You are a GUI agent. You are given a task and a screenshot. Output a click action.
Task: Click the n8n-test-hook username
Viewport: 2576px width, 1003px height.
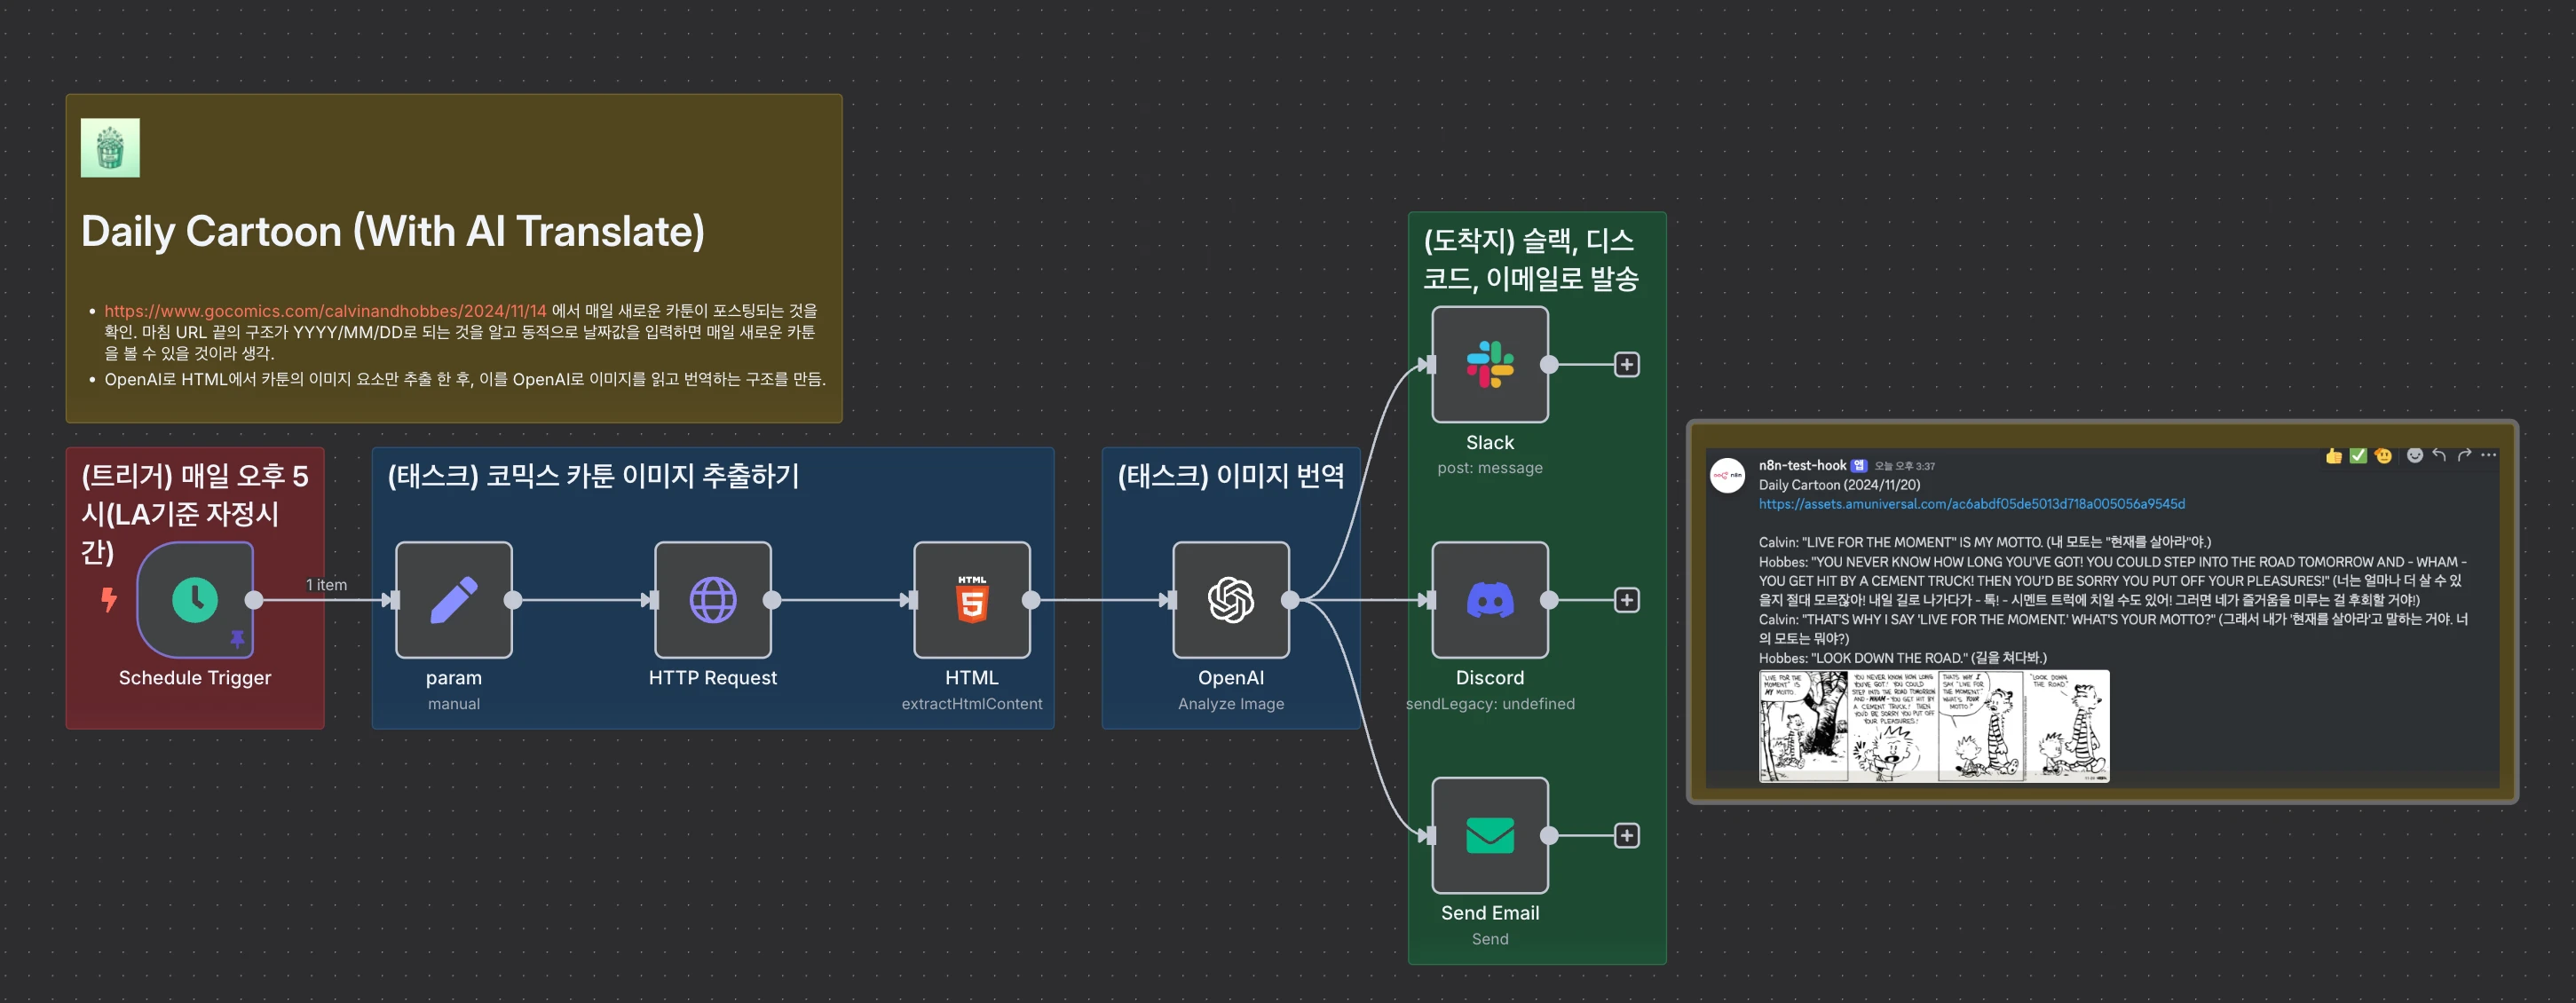click(x=1802, y=465)
